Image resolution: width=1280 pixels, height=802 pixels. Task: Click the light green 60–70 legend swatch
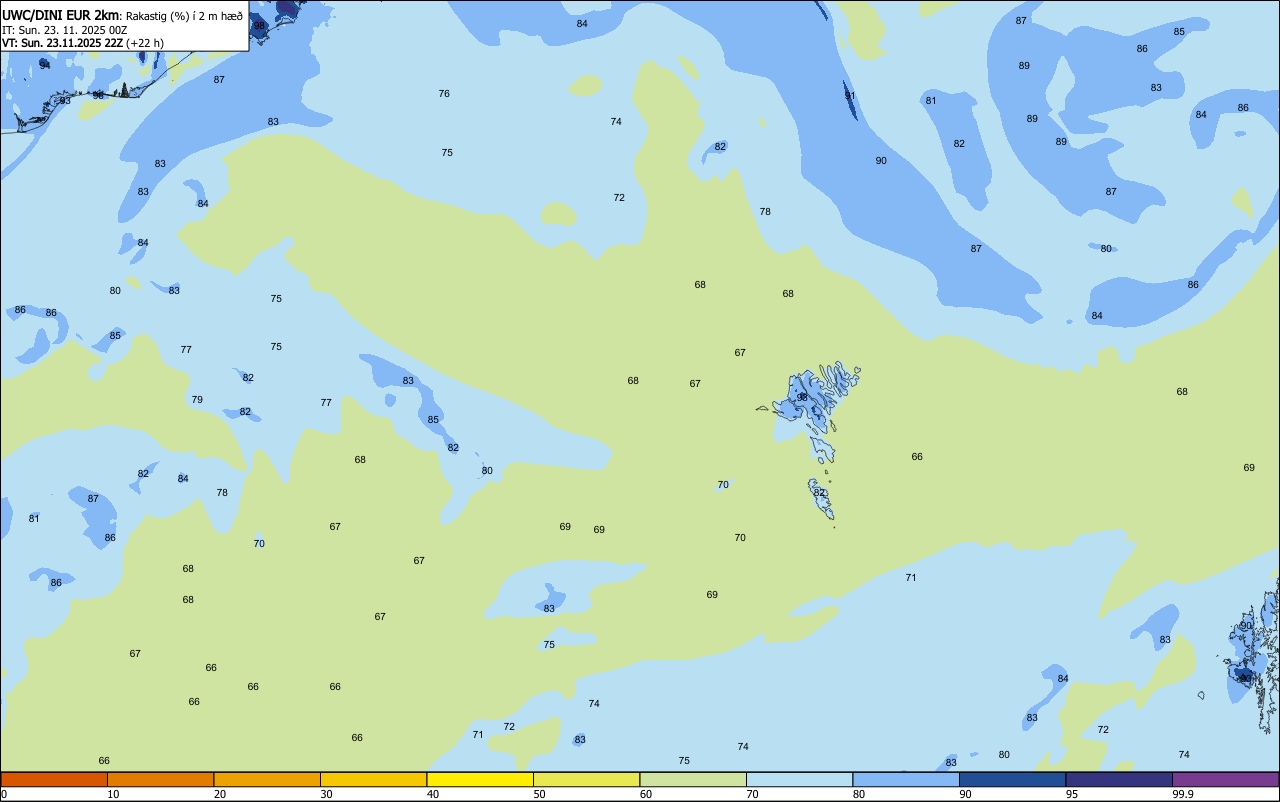coord(693,779)
